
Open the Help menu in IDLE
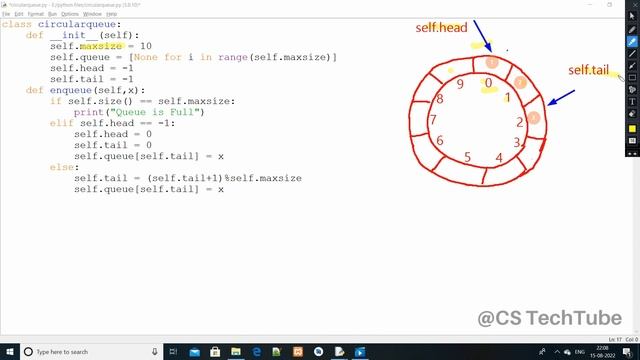111,14
